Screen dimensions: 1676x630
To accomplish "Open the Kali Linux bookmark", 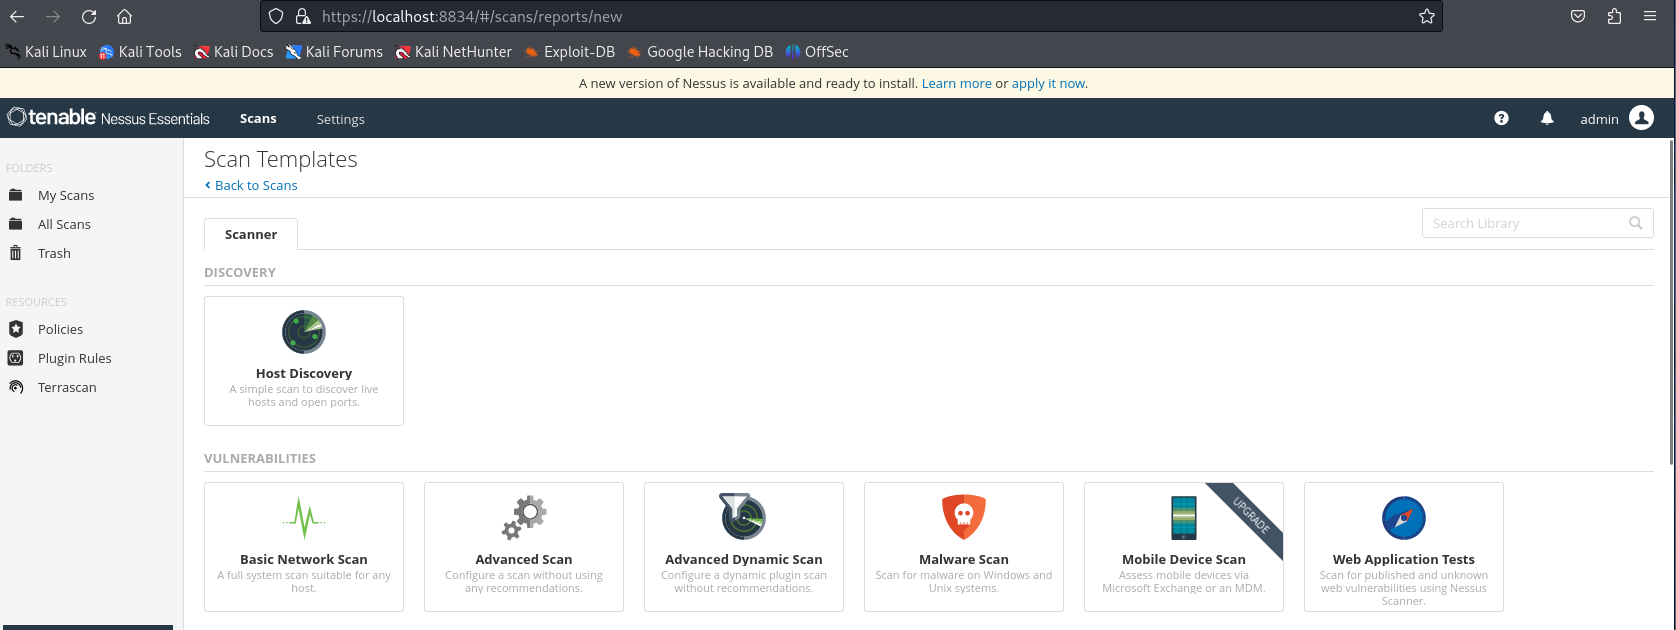I will point(46,52).
